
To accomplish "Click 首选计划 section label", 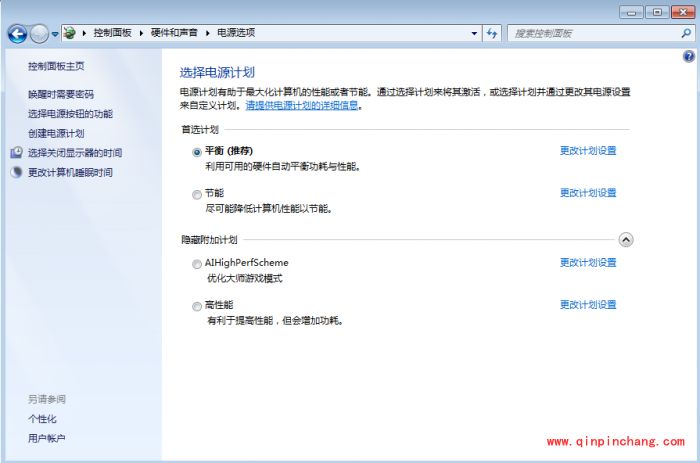I will point(200,130).
